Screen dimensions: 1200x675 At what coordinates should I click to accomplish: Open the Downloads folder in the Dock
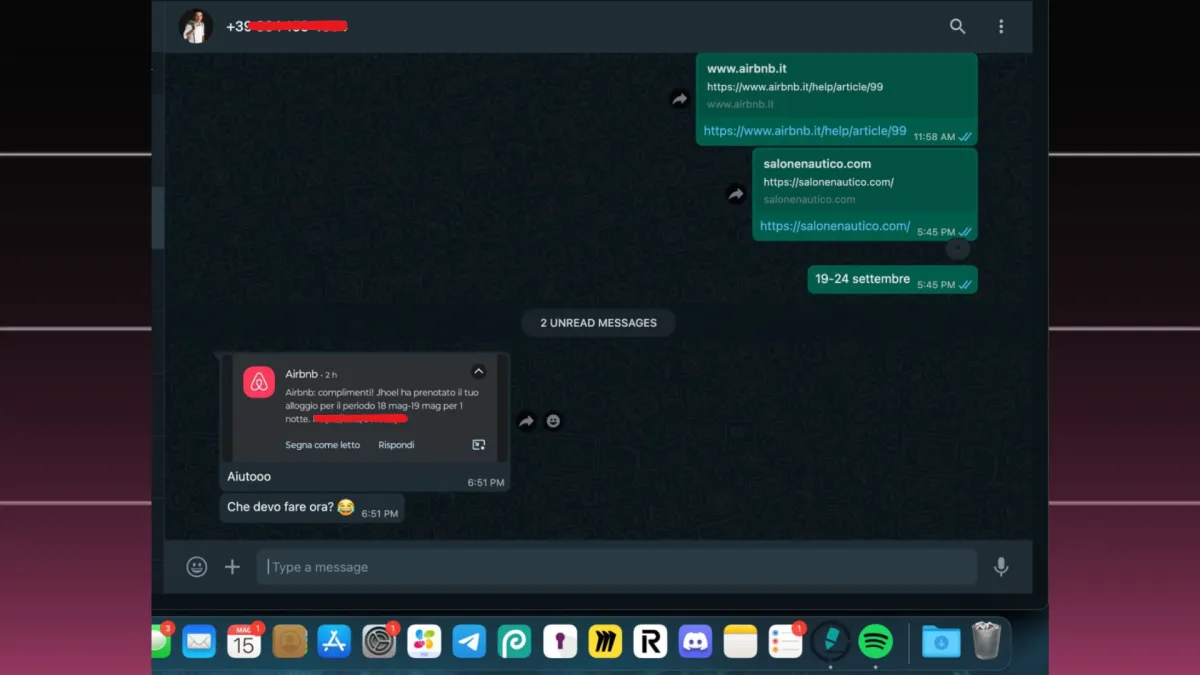941,641
